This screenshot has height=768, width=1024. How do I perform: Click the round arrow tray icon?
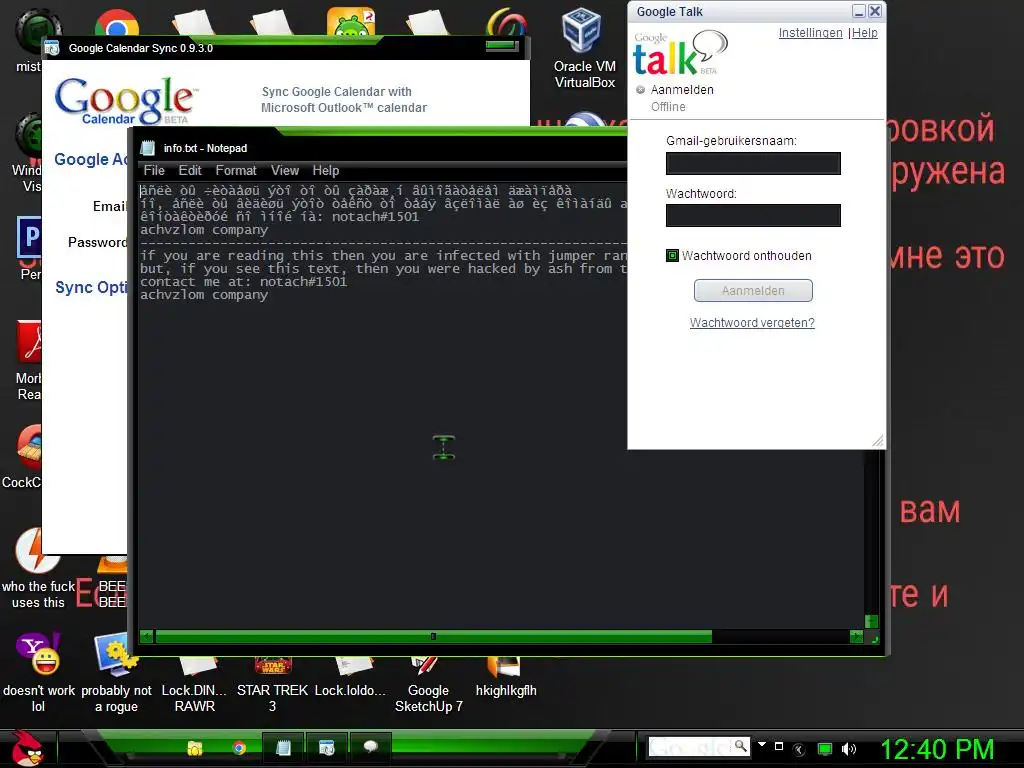[x=799, y=749]
